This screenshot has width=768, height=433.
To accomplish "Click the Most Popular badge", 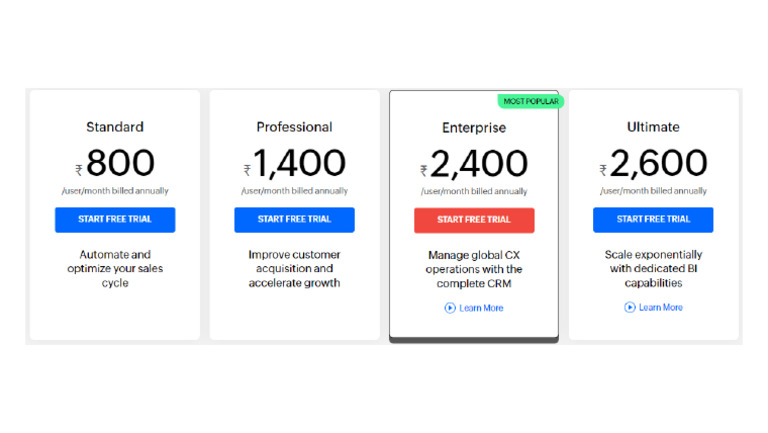I will click(x=530, y=101).
